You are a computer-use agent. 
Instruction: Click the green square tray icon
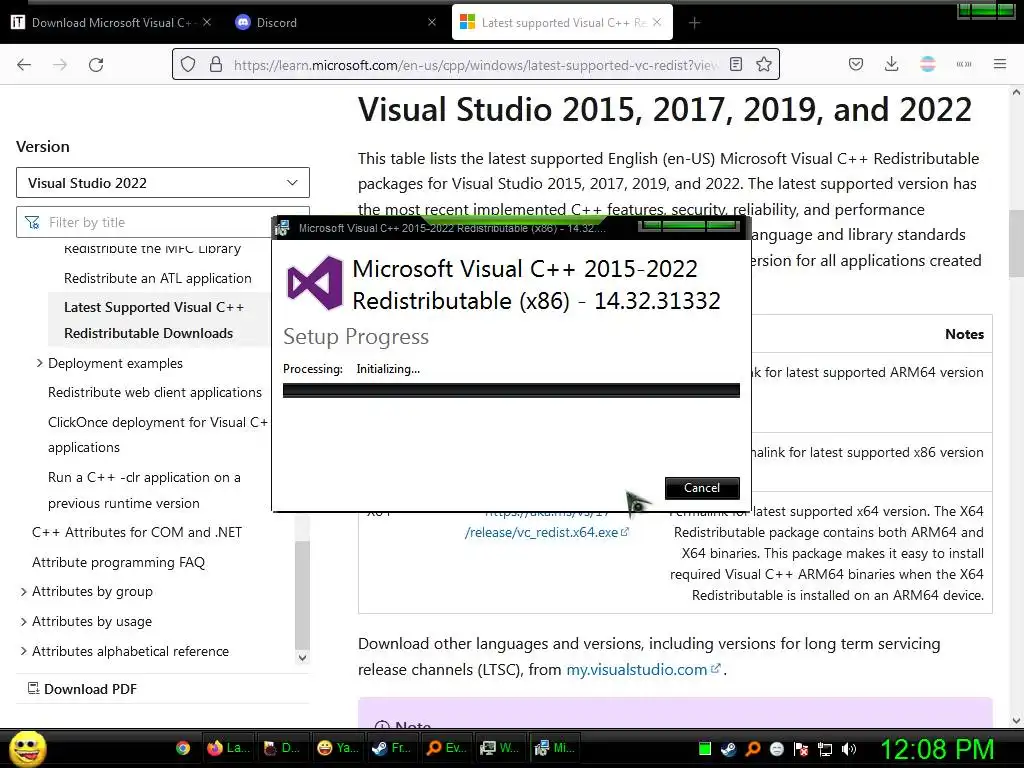pyautogui.click(x=705, y=749)
